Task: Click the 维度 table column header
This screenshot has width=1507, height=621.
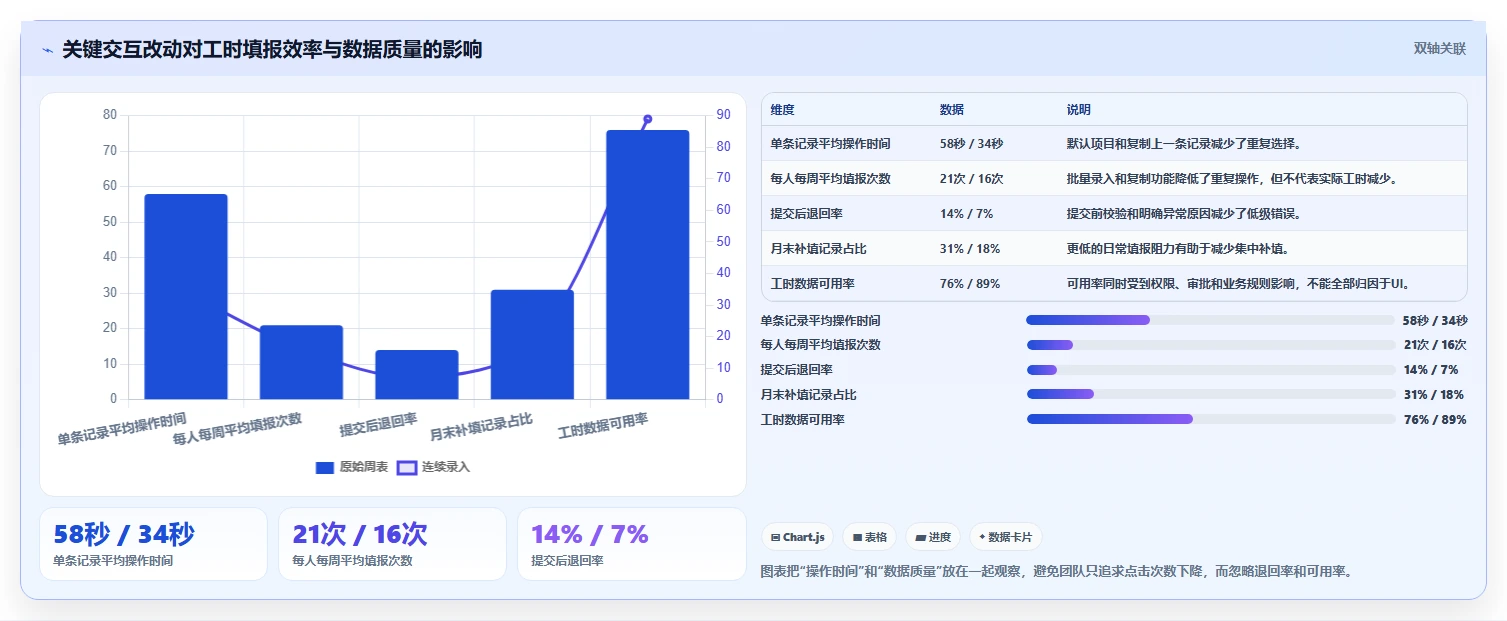Action: [783, 110]
